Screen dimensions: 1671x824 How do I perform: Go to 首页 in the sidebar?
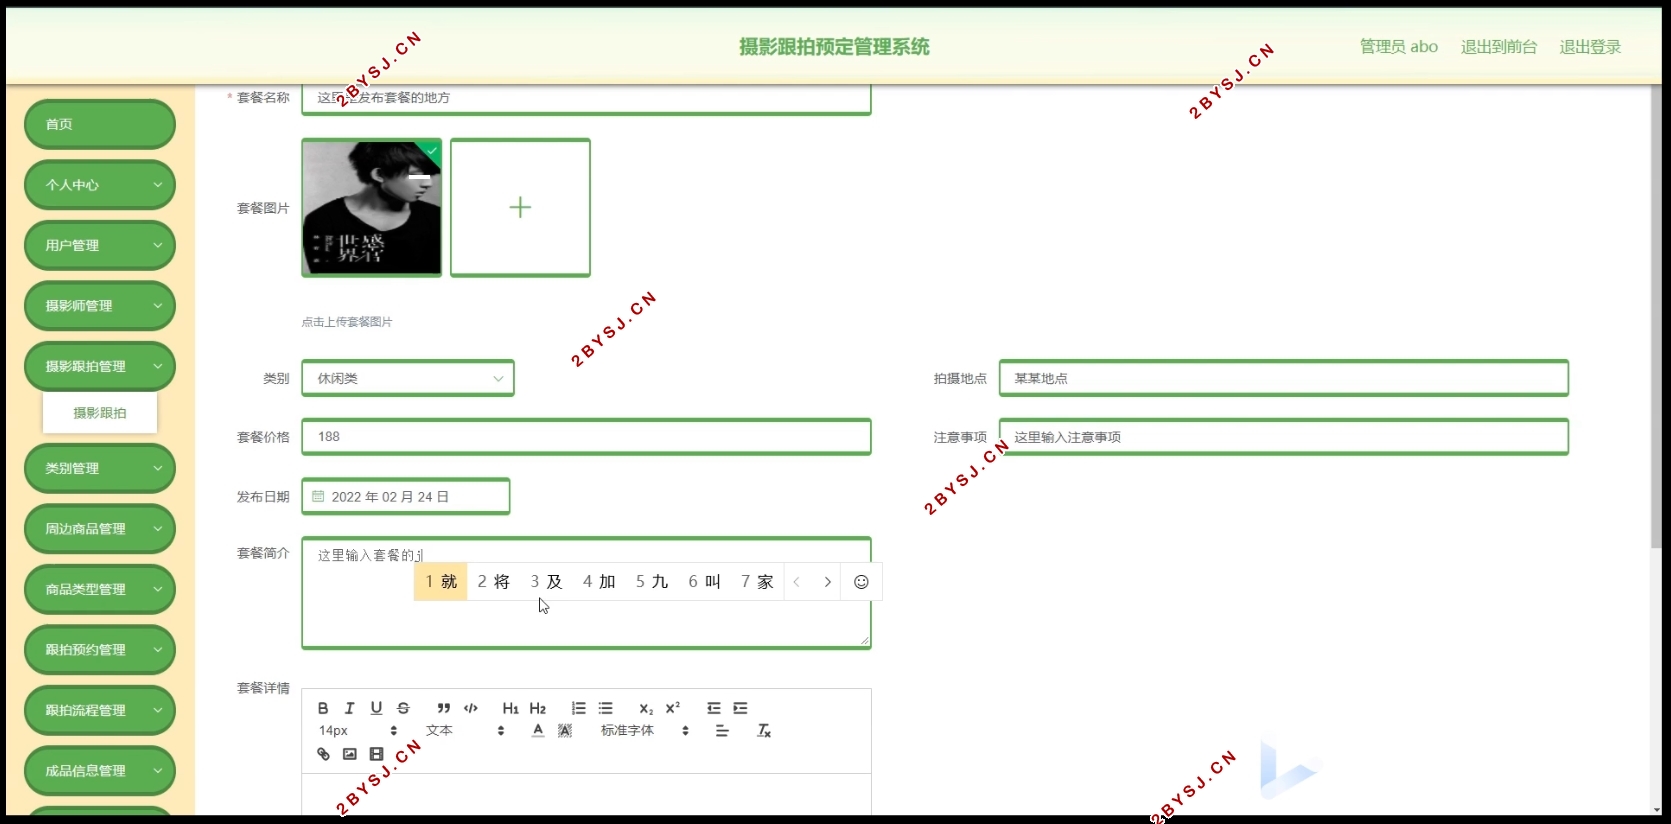[99, 124]
